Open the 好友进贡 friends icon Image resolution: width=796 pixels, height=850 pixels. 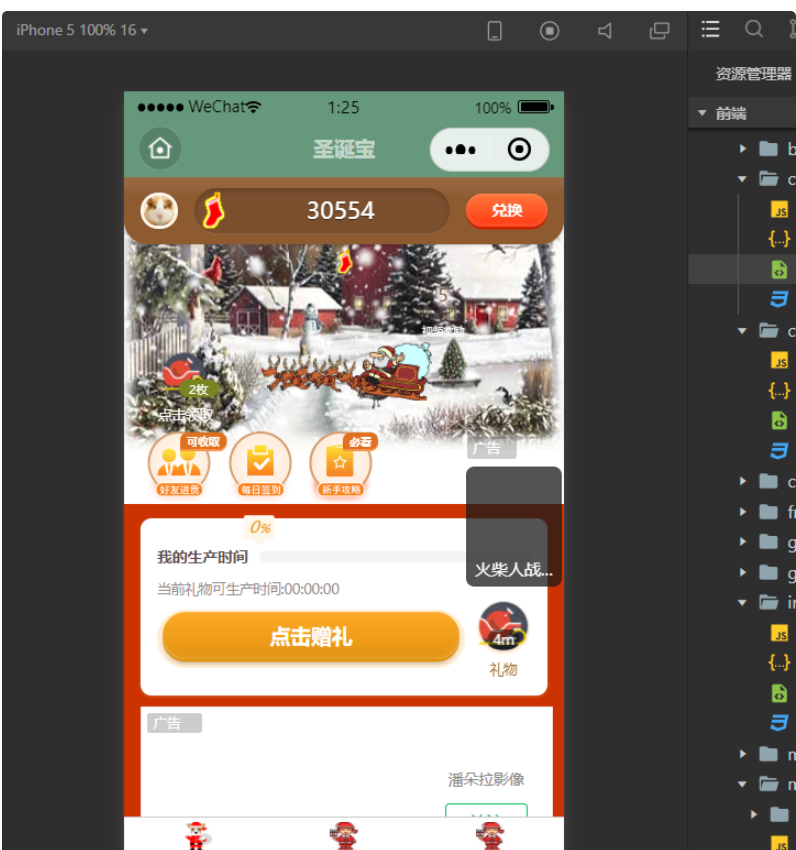pyautogui.click(x=179, y=464)
